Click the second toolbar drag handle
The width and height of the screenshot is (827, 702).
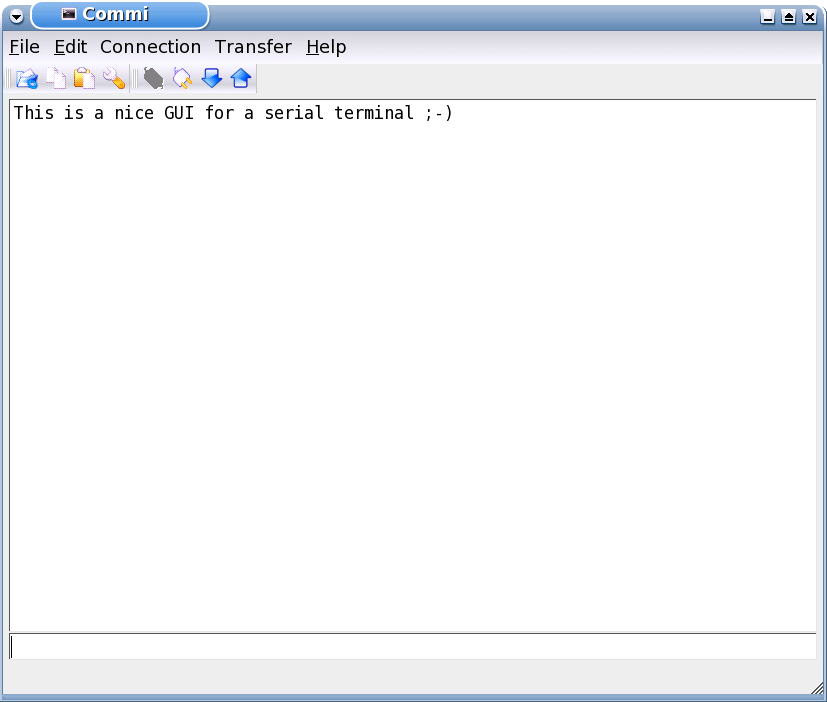(136, 79)
